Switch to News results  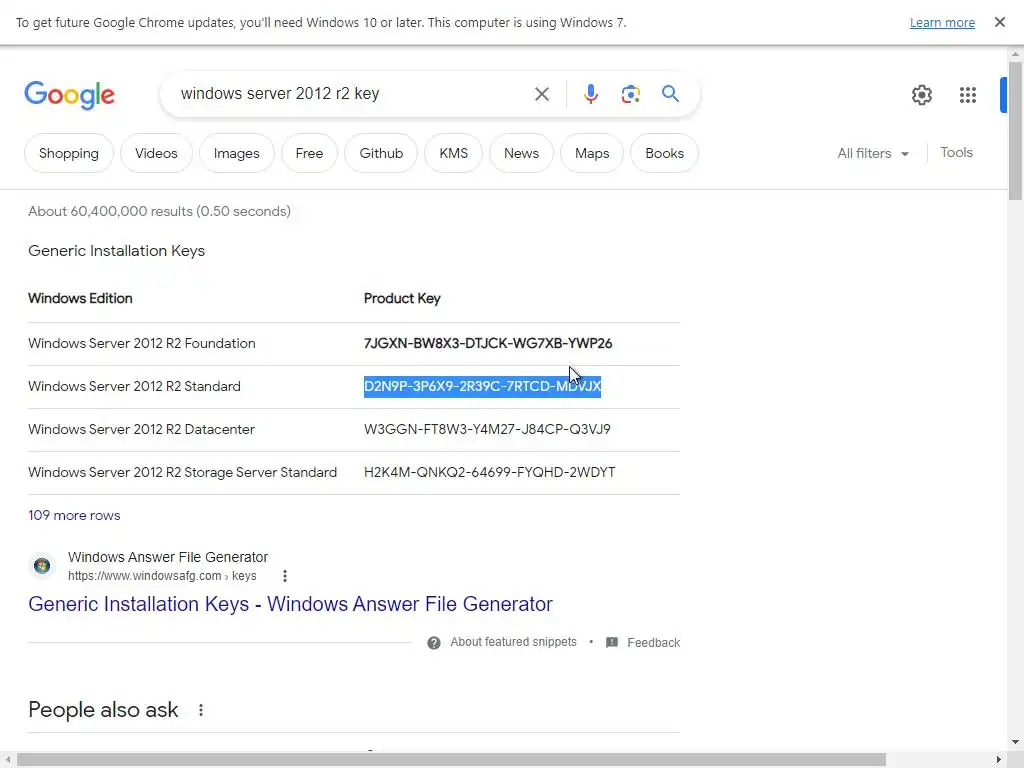click(x=521, y=153)
